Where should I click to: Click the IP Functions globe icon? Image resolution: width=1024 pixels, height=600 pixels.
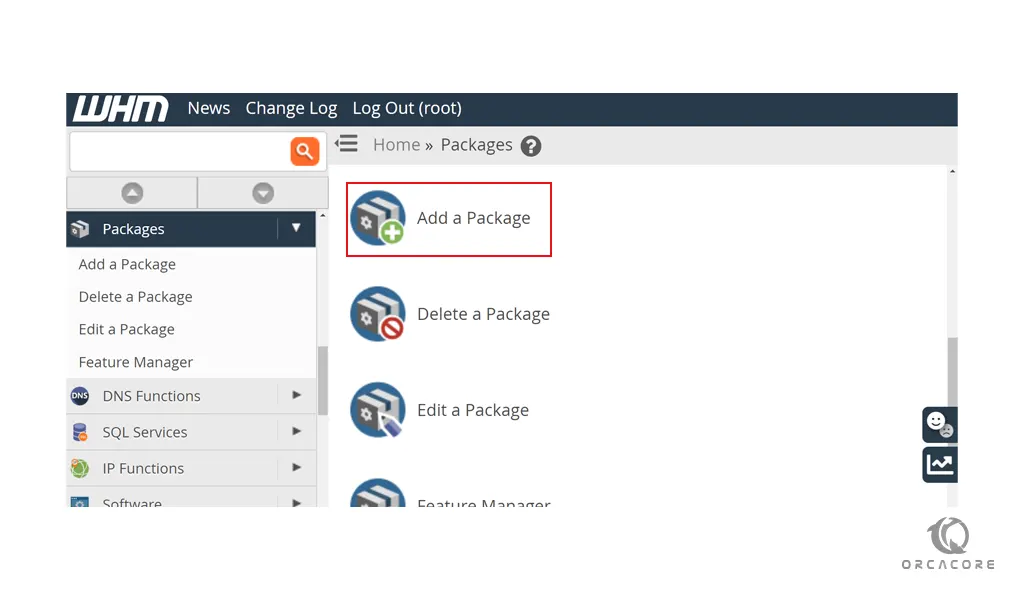[x=80, y=468]
